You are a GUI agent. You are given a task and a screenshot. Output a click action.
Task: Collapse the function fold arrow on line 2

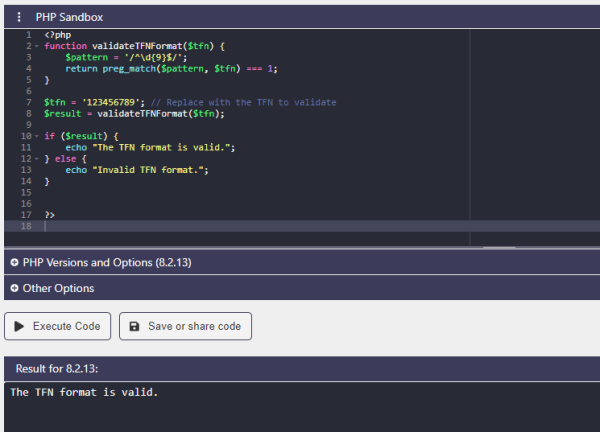37,46
